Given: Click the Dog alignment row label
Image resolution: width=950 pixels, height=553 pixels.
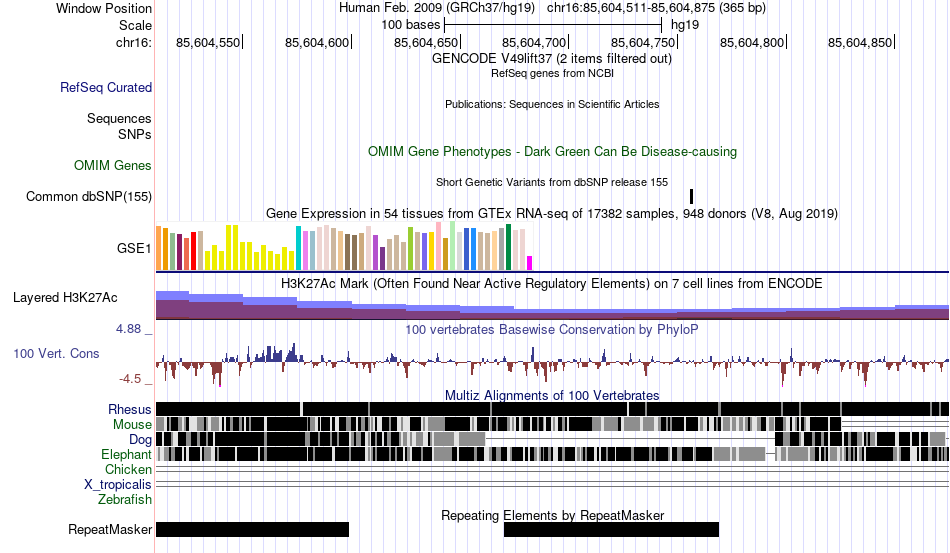Looking at the screenshot, I should [140, 440].
